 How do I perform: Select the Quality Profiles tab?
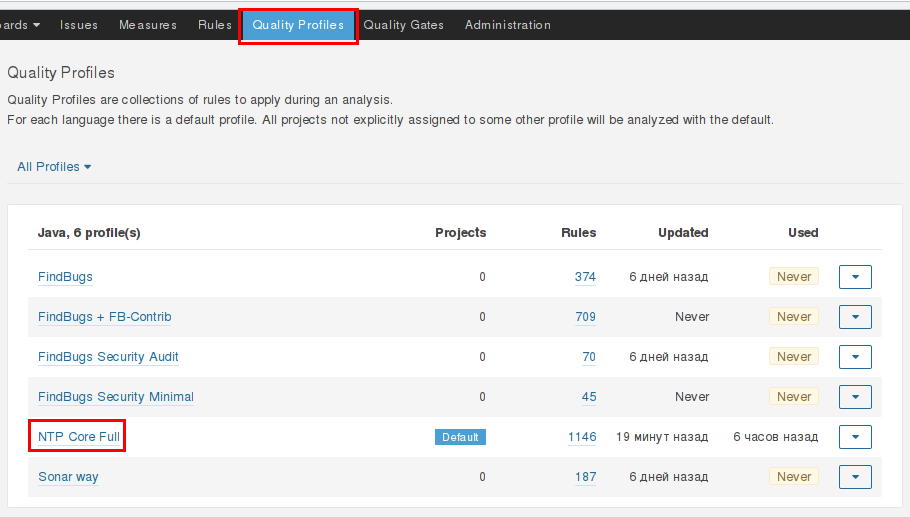pyautogui.click(x=298, y=26)
